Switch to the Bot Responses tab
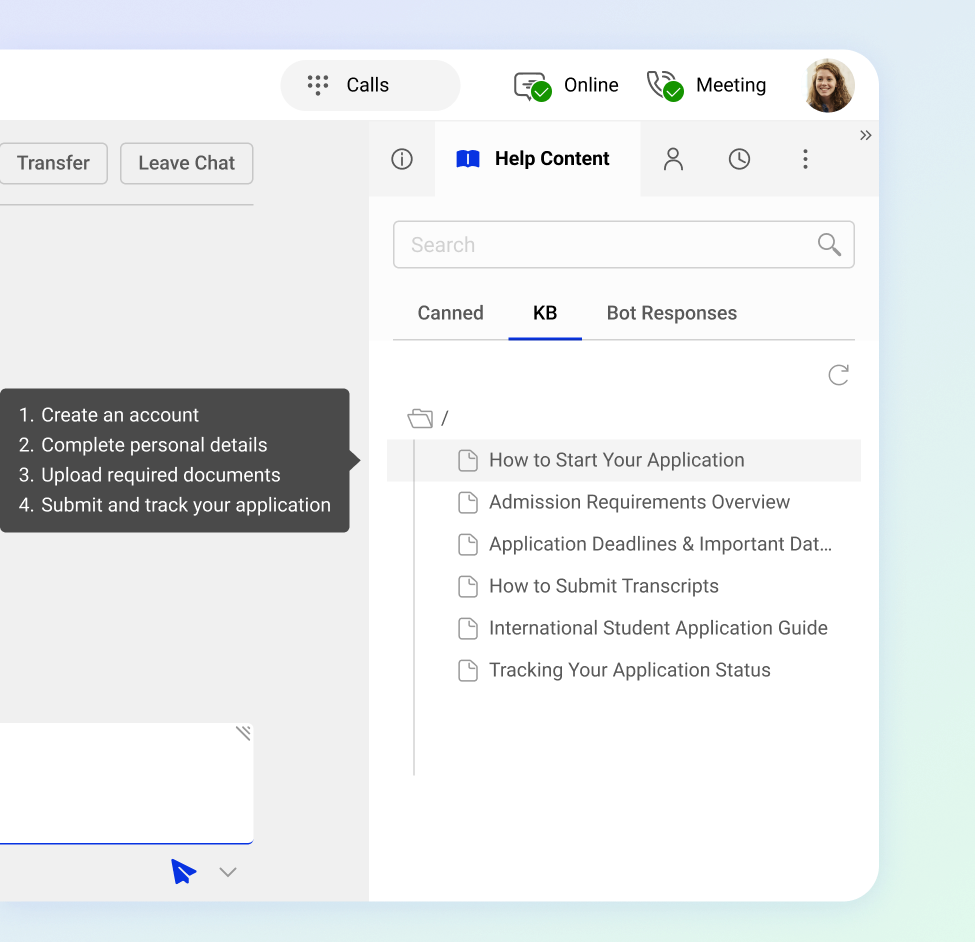975x942 pixels. (x=671, y=313)
